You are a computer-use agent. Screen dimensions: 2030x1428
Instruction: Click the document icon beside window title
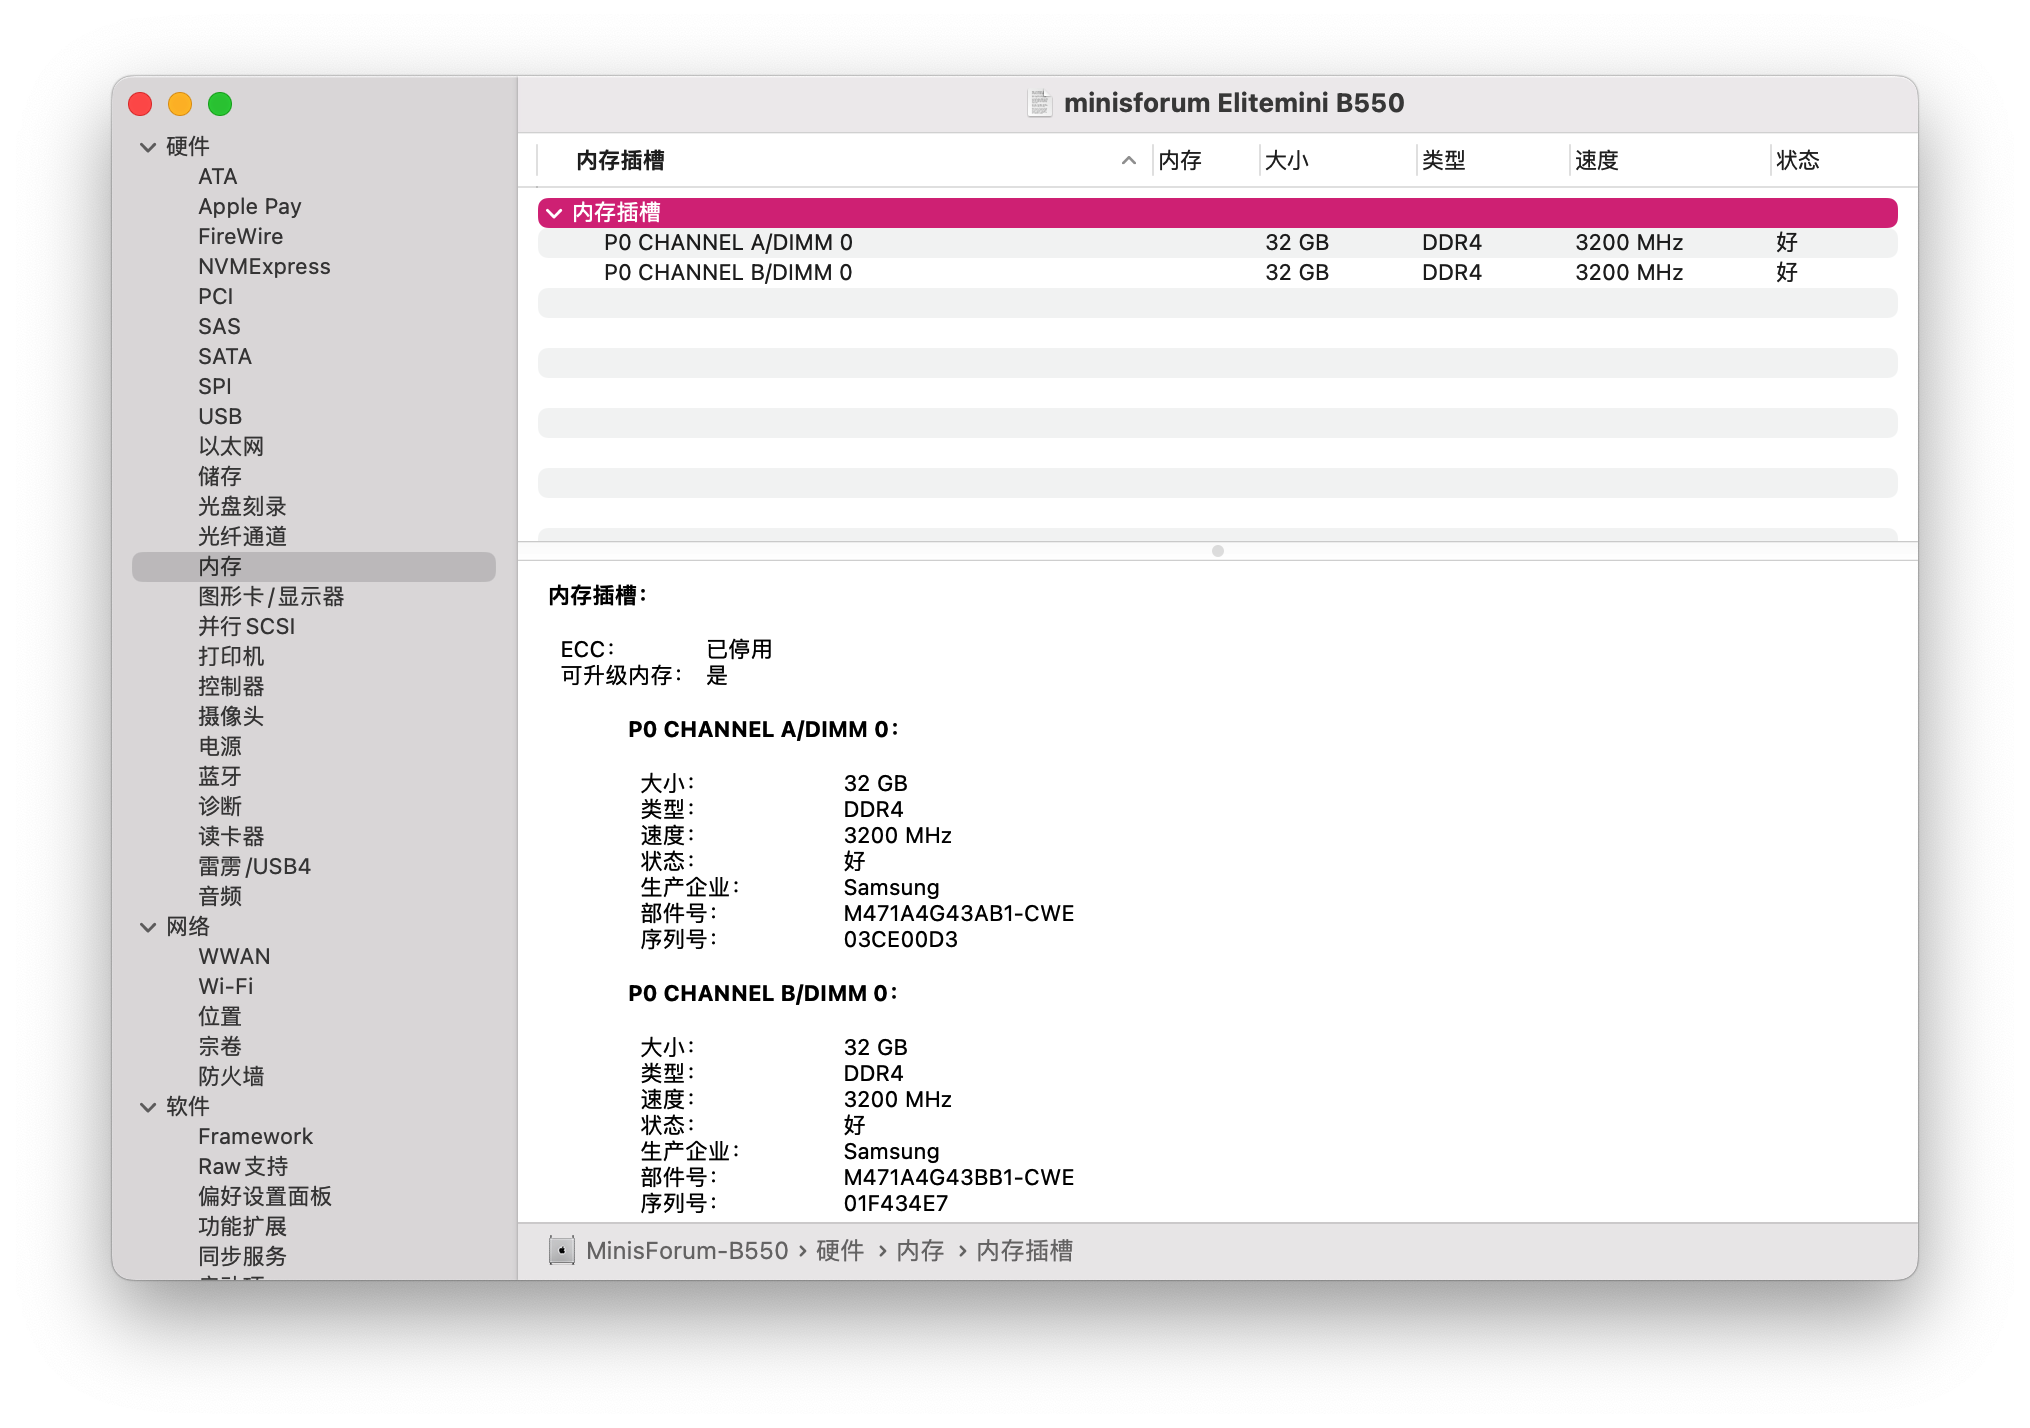coord(1040,103)
